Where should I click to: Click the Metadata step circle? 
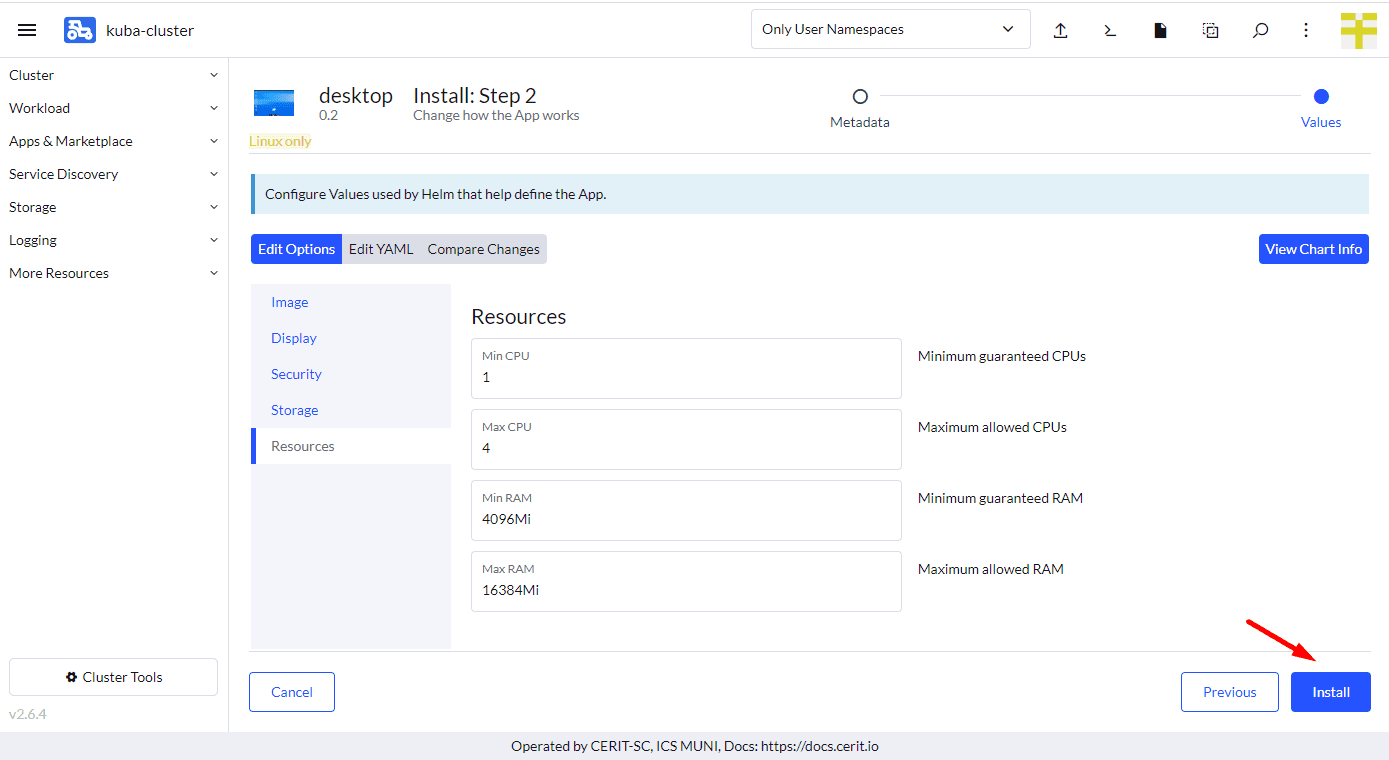click(x=860, y=97)
